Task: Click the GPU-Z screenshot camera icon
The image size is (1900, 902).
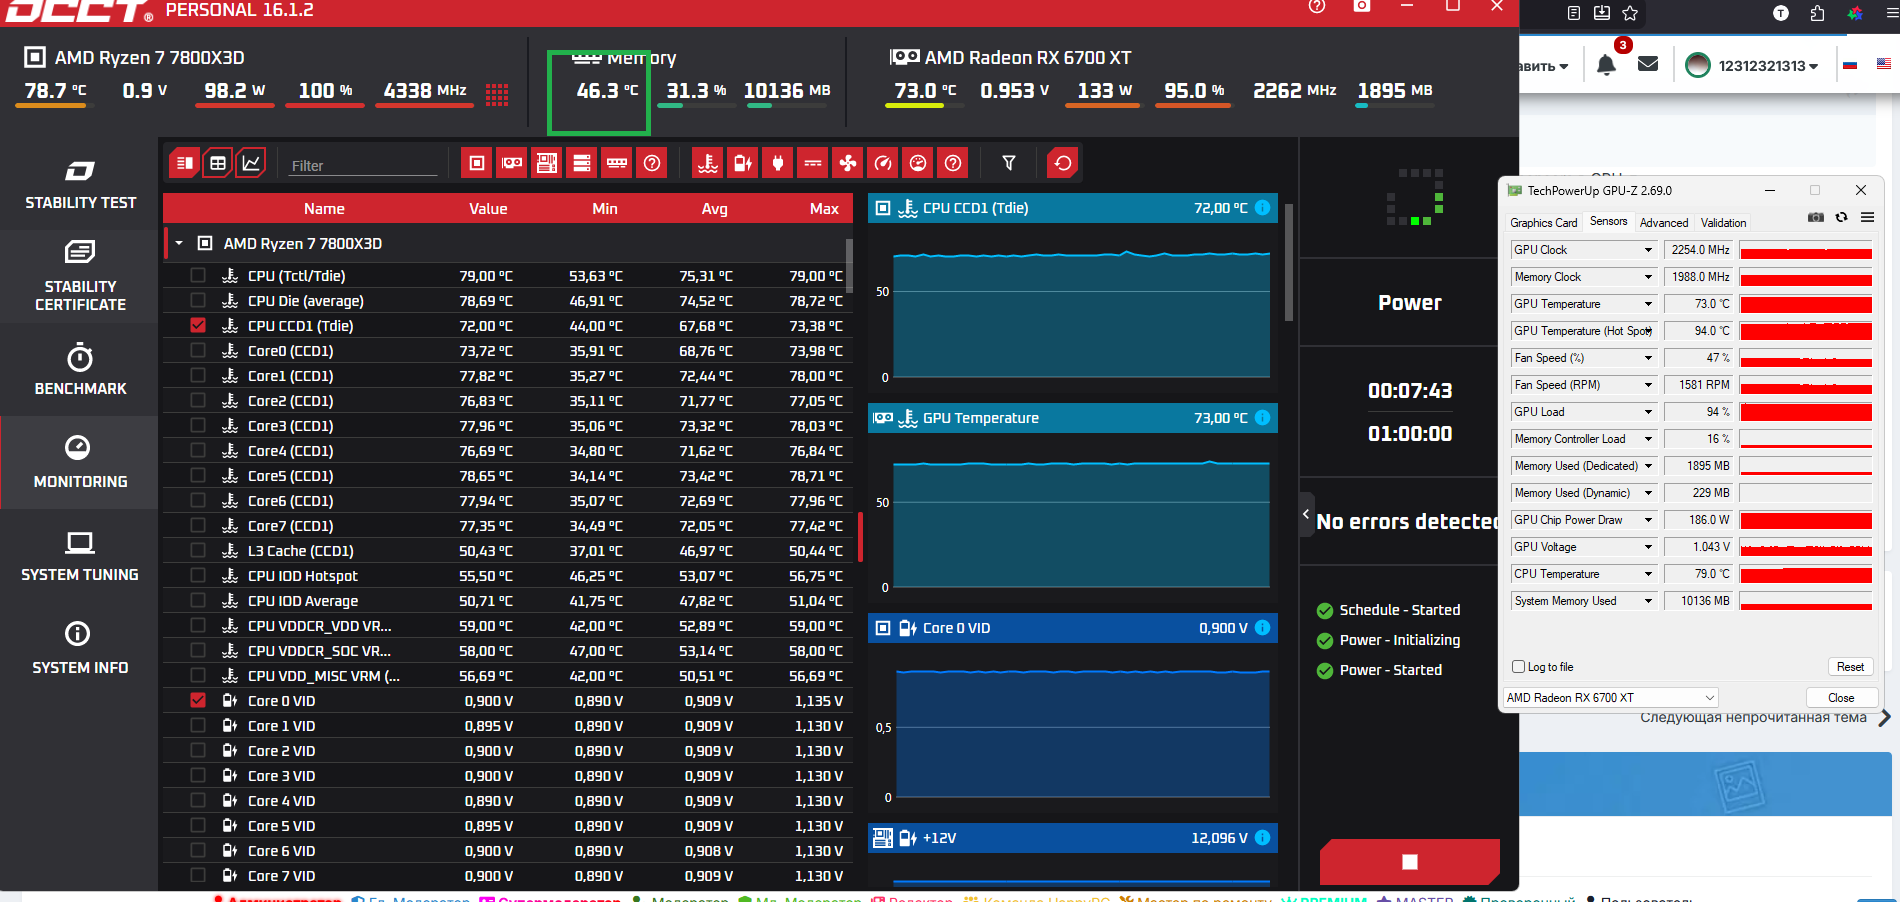Action: [x=1815, y=218]
